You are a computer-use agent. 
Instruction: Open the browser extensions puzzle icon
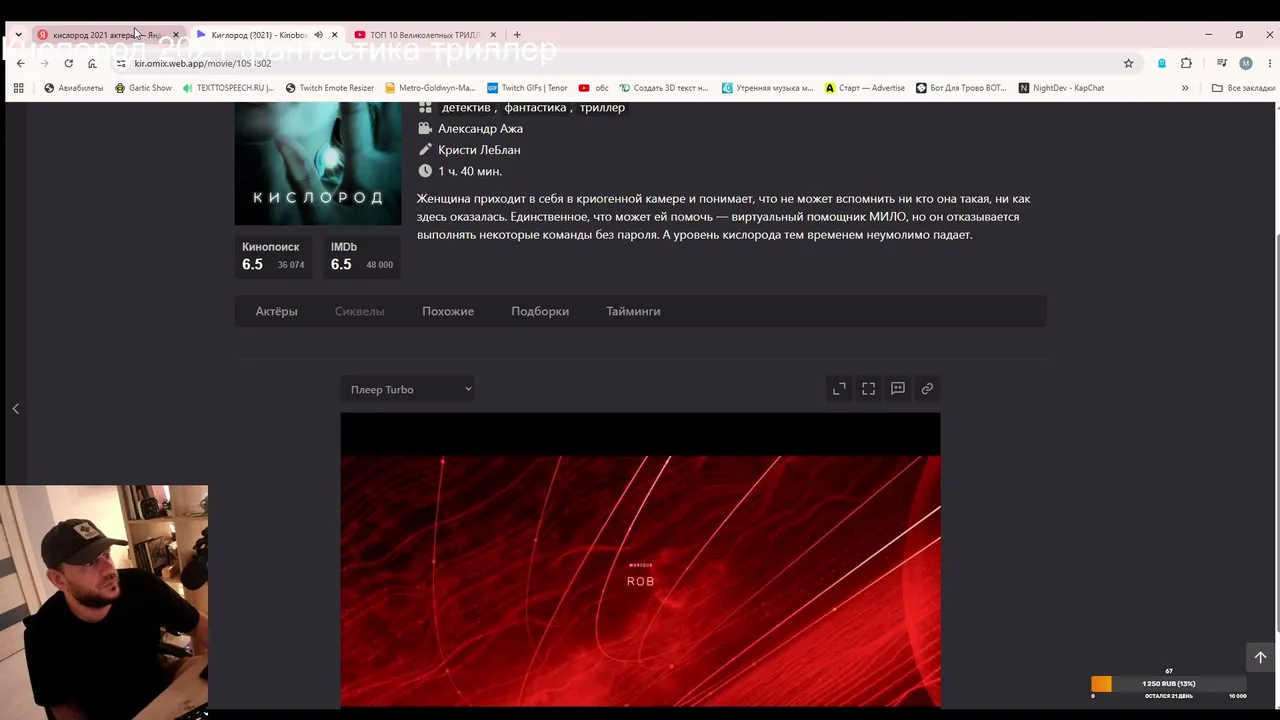coord(1186,63)
